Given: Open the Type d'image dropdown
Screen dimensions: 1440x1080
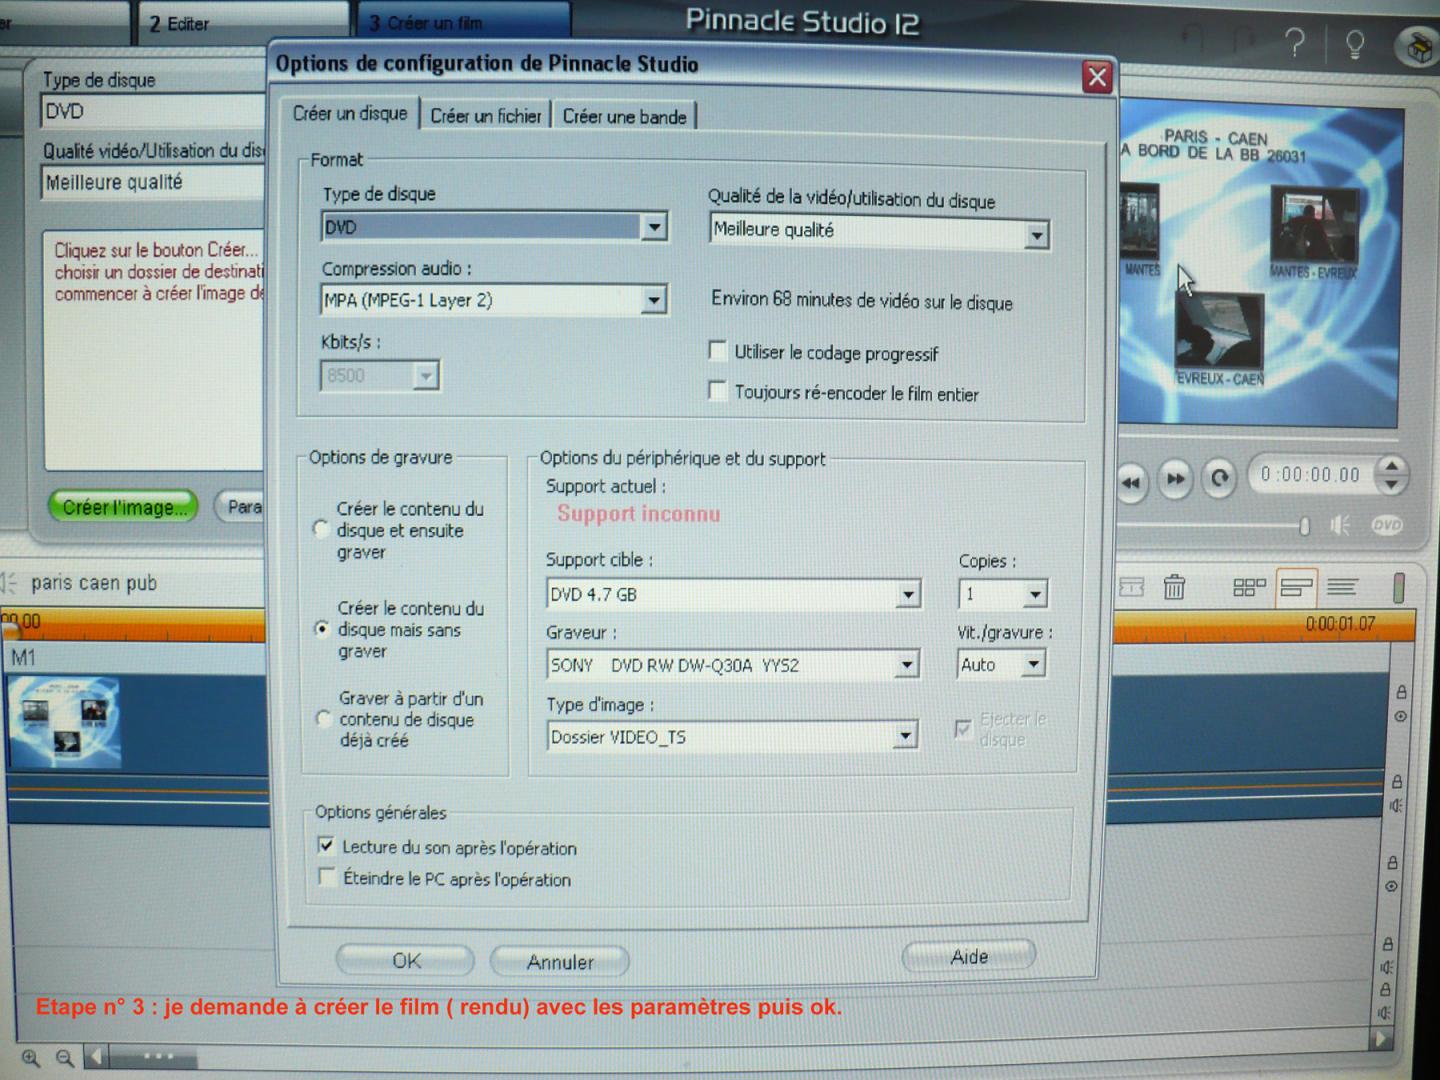Looking at the screenshot, I should coord(905,737).
